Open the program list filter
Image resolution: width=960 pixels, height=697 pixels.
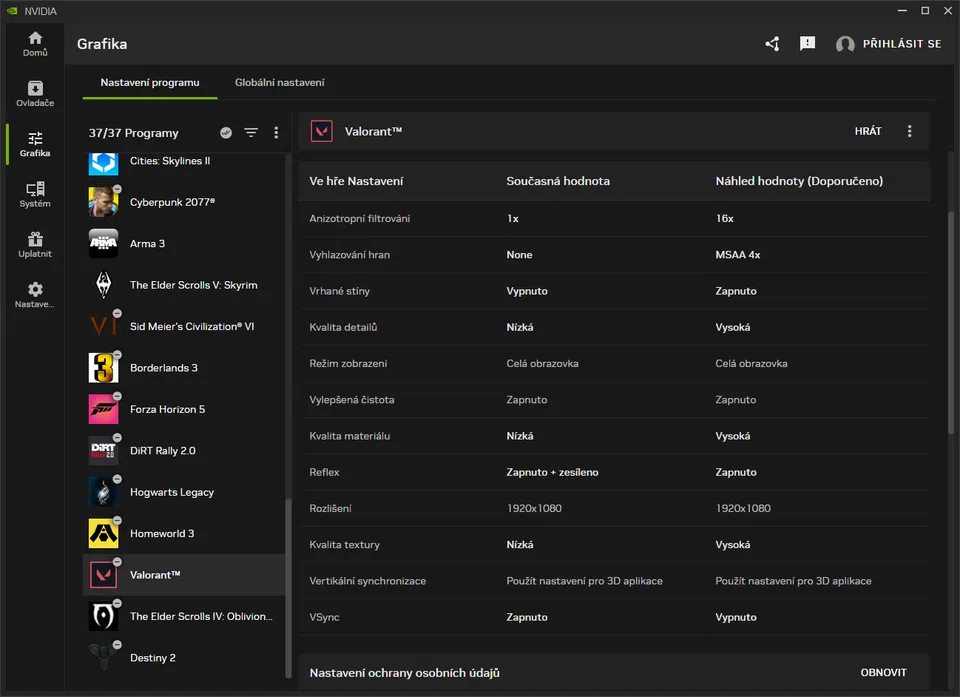pyautogui.click(x=251, y=133)
